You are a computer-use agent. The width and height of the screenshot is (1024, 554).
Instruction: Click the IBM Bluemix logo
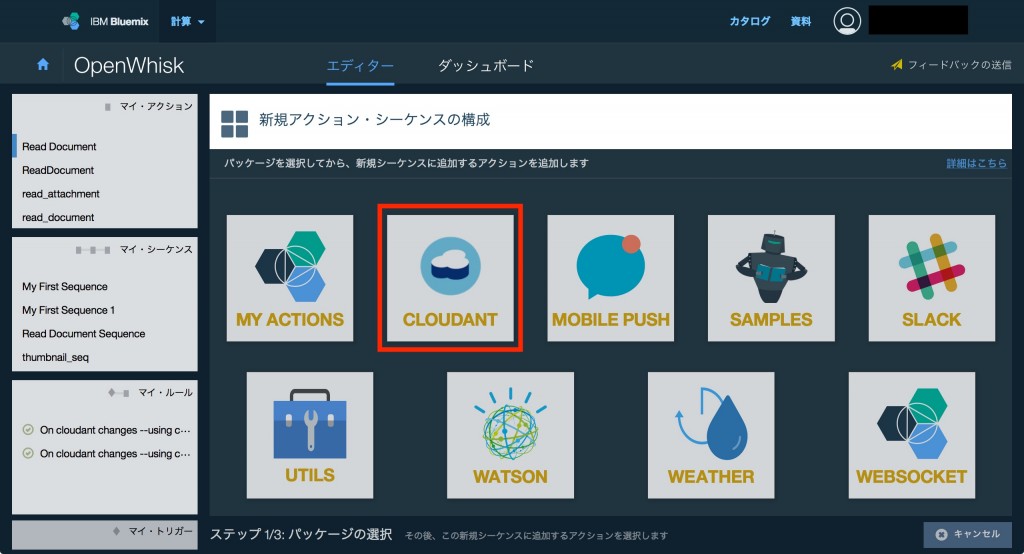pyautogui.click(x=106, y=22)
